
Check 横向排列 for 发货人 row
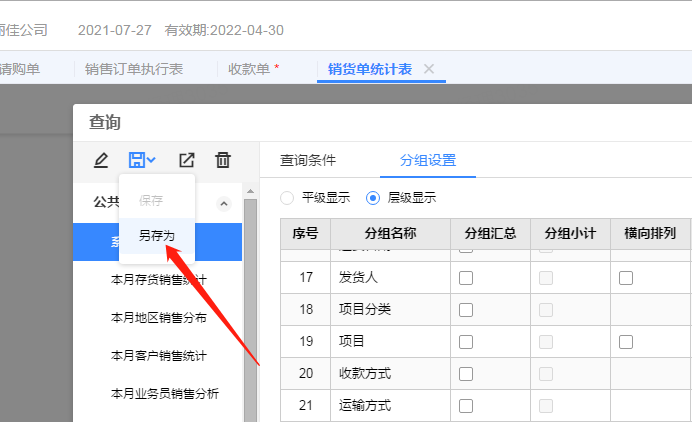[626, 278]
